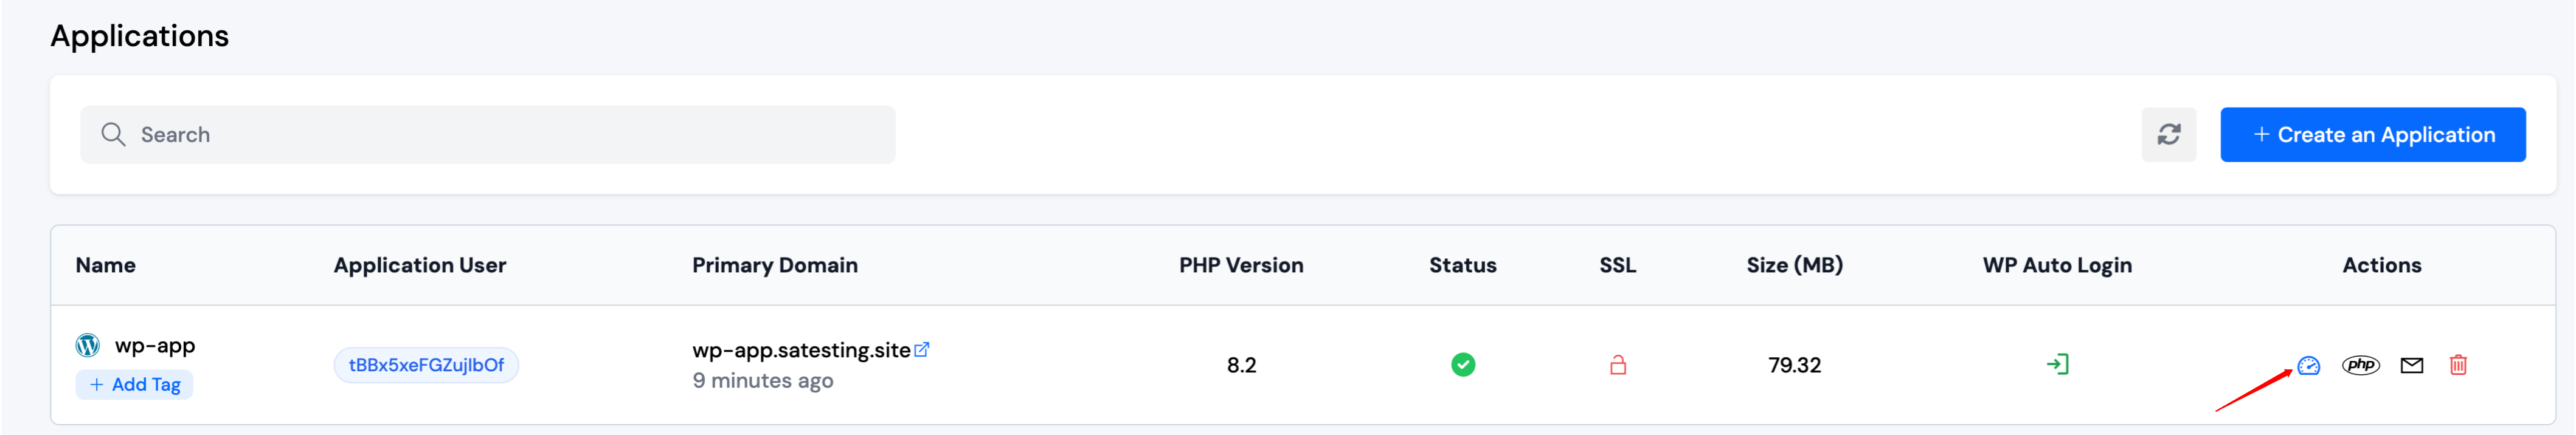Click the tBBx5xeFGZujlbOf application user badge
2576x435 pixels.
tap(426, 366)
